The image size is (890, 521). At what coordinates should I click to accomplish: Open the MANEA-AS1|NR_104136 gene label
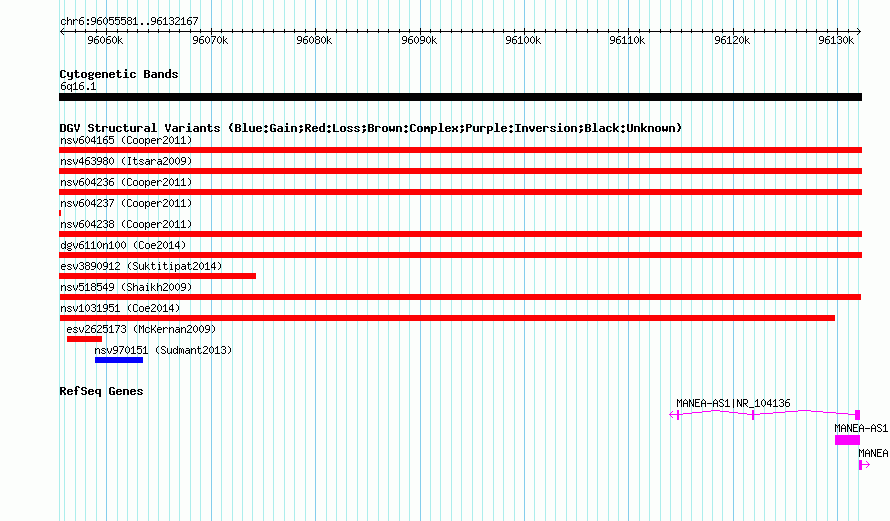[x=733, y=403]
